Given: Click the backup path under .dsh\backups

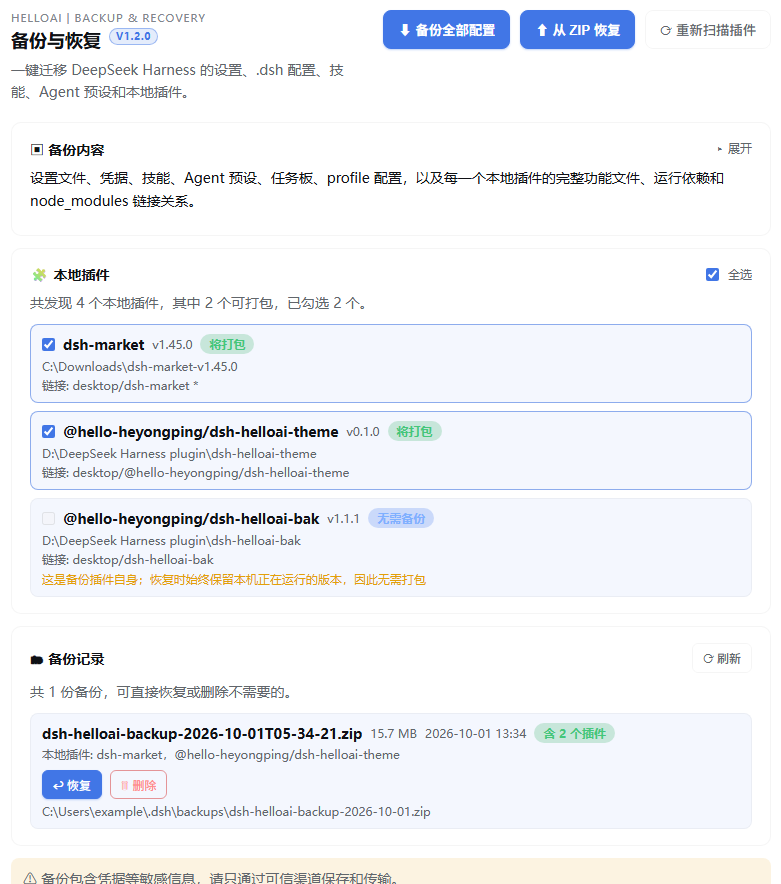Looking at the screenshot, I should pyautogui.click(x=236, y=812).
